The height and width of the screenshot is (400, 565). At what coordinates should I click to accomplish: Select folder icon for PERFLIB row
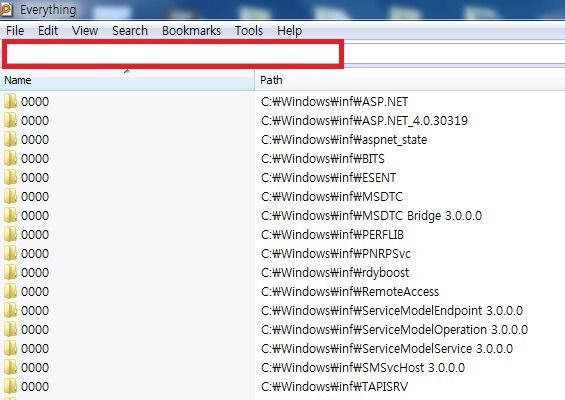pos(10,235)
